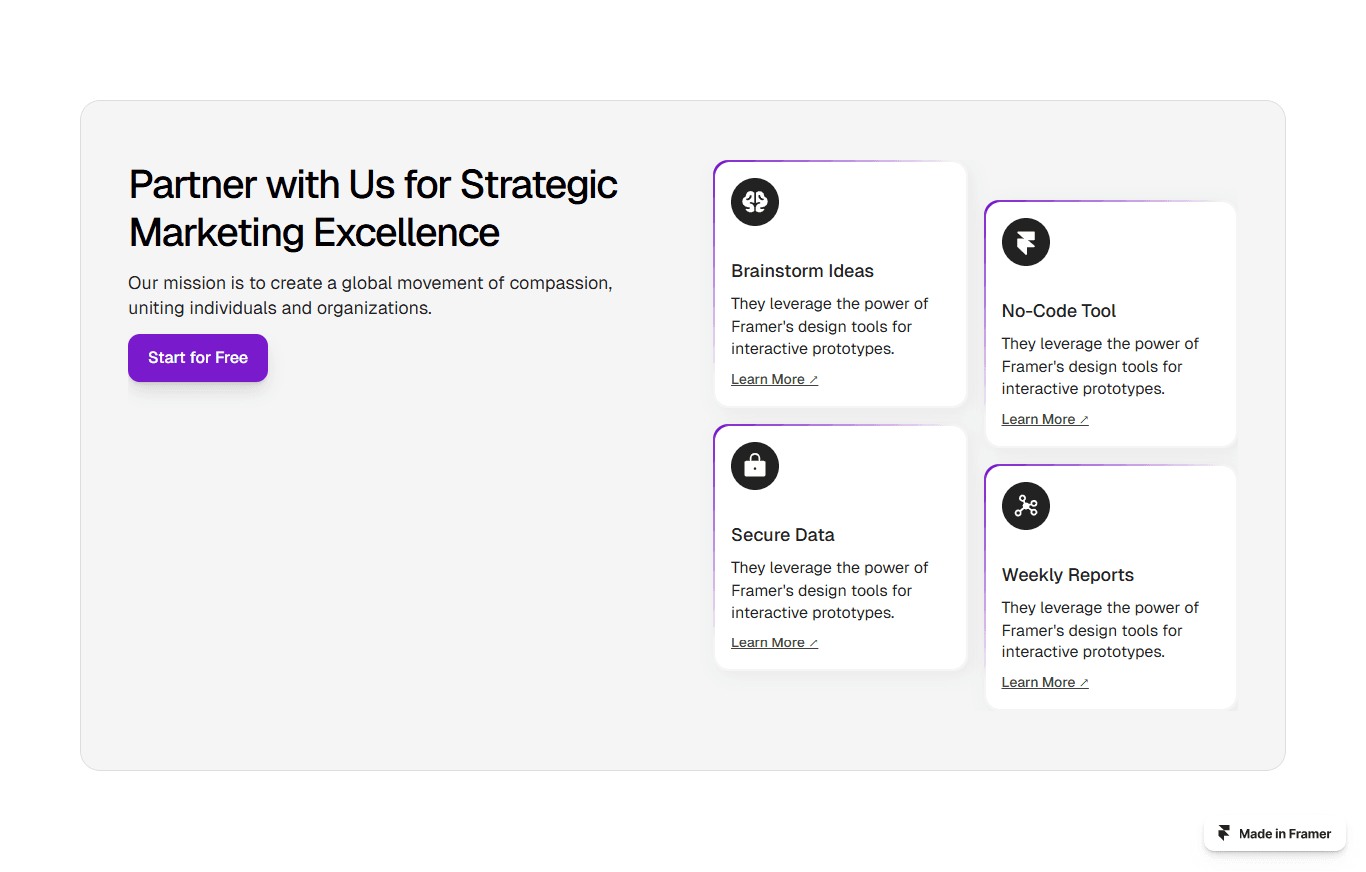The image size is (1366, 872).
Task: Start for Free with the purple button
Action: 198,358
